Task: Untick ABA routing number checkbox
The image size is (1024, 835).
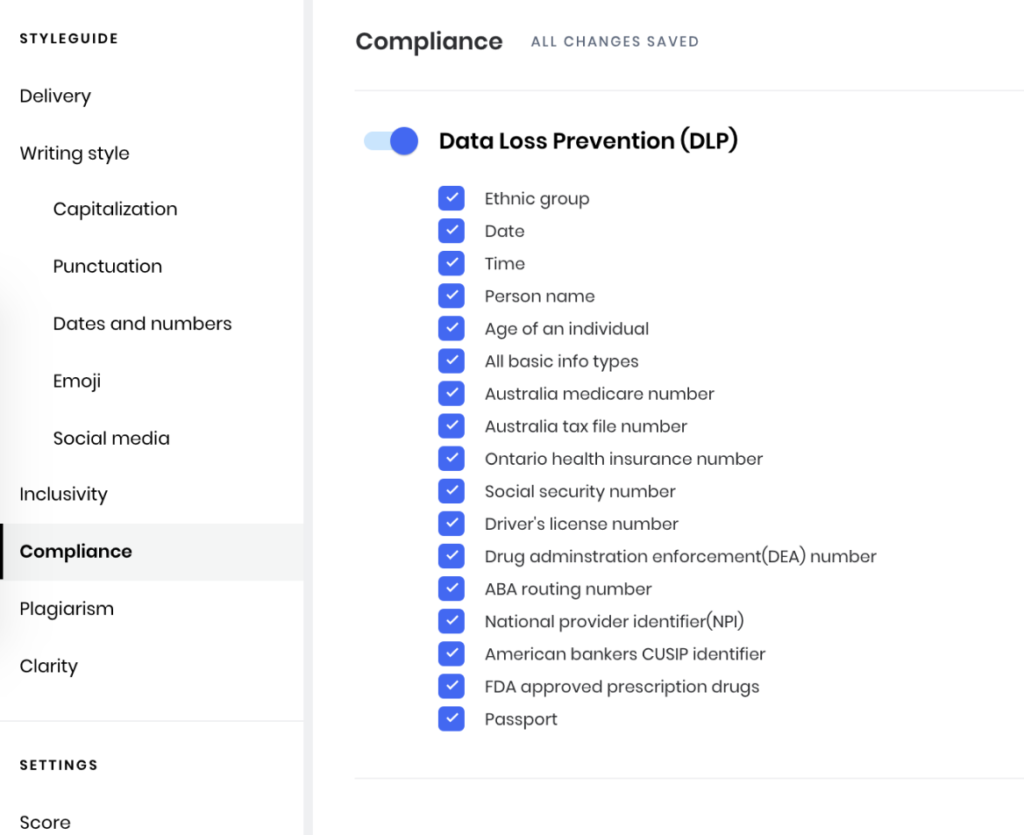Action: click(x=451, y=589)
